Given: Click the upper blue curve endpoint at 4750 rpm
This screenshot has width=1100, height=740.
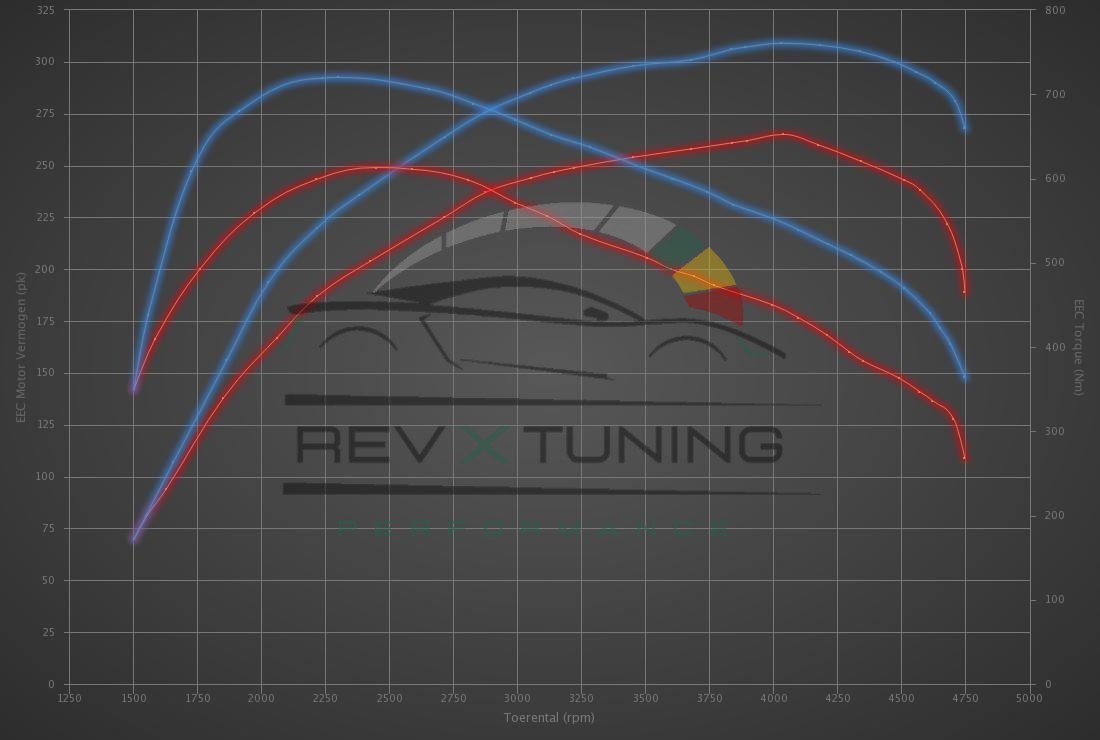Looking at the screenshot, I should [965, 128].
